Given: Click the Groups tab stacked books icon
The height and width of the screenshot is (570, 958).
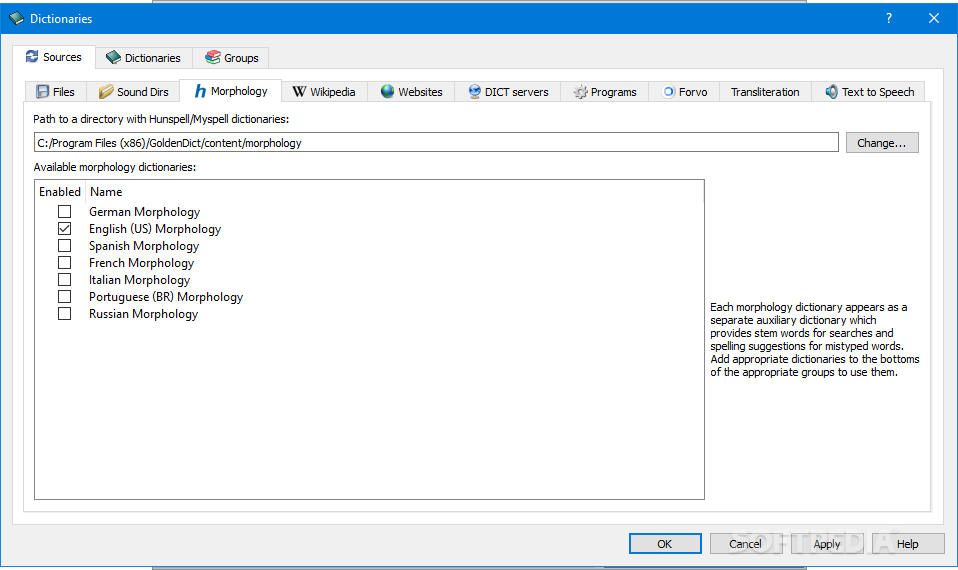Looking at the screenshot, I should click(213, 57).
